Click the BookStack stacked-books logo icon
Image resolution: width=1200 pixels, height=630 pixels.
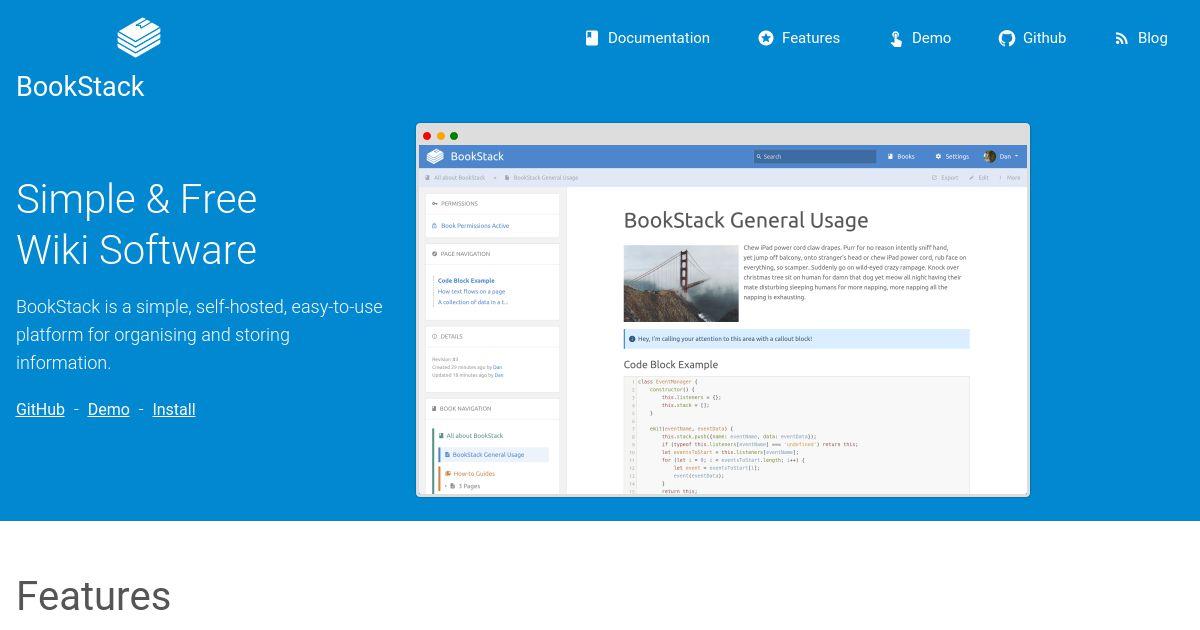click(x=139, y=38)
